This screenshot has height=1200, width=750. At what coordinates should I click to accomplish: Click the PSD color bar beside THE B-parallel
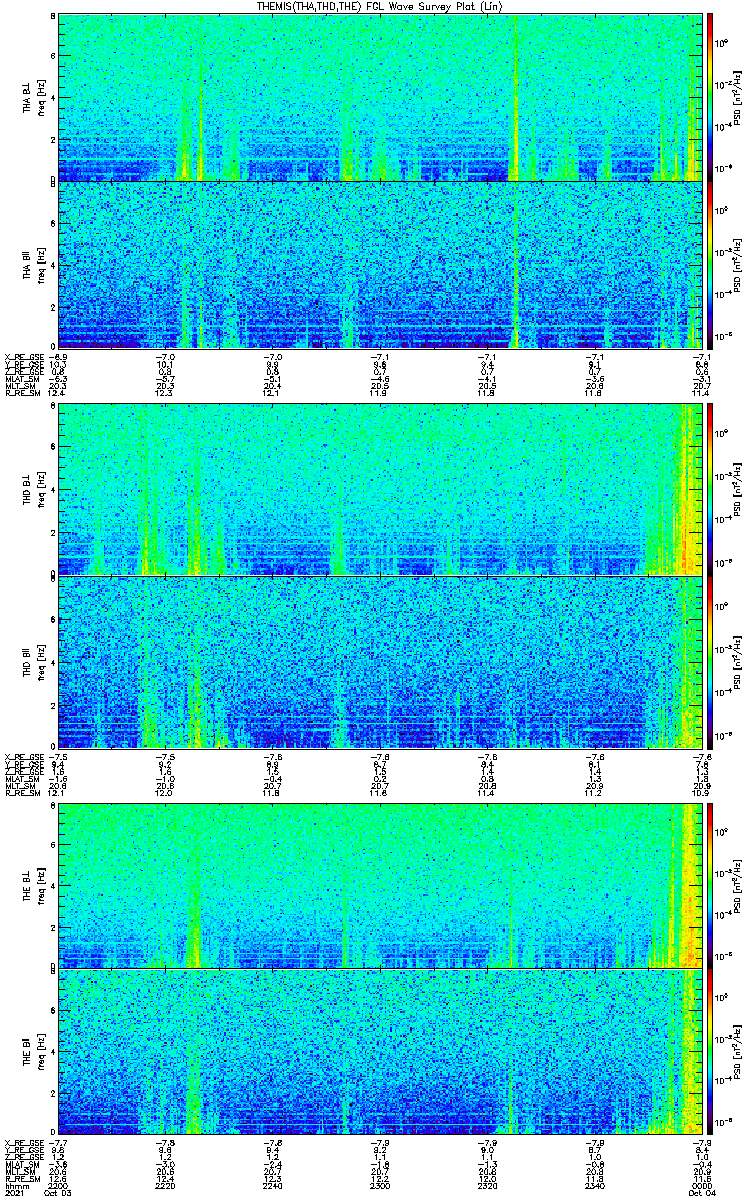pos(710,1052)
